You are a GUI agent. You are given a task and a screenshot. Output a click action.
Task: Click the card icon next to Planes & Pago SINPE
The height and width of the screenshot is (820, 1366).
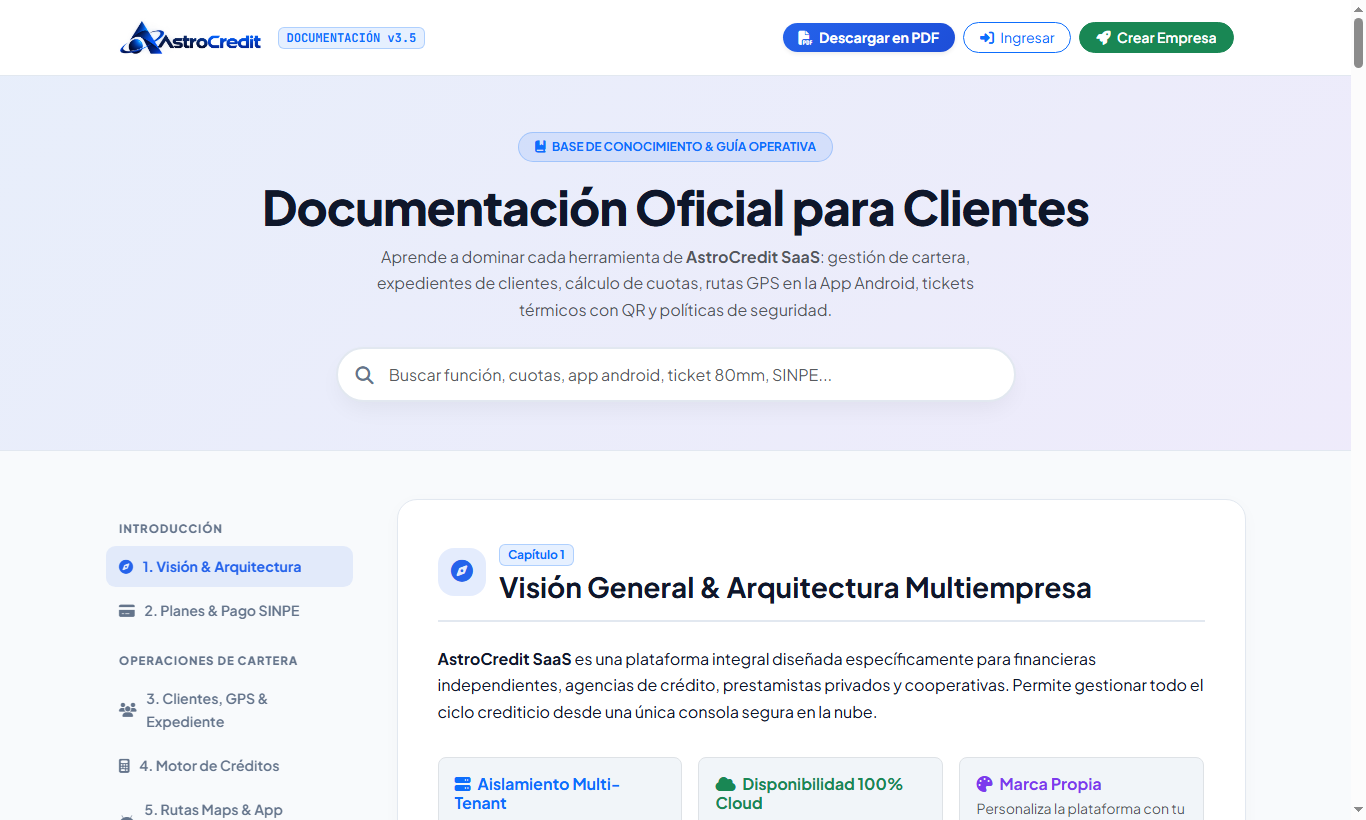coord(127,611)
